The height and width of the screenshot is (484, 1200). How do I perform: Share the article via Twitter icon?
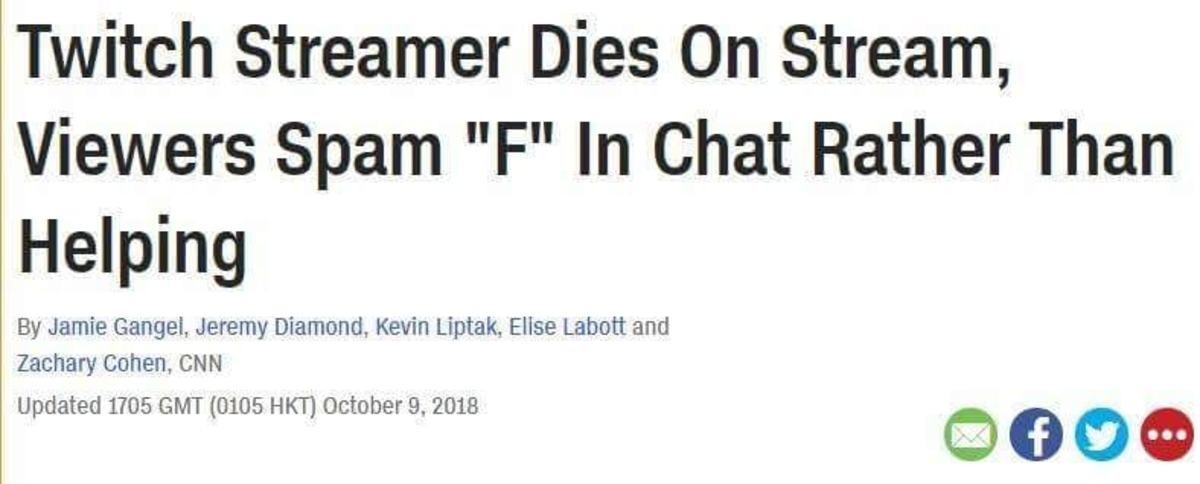tap(1099, 435)
